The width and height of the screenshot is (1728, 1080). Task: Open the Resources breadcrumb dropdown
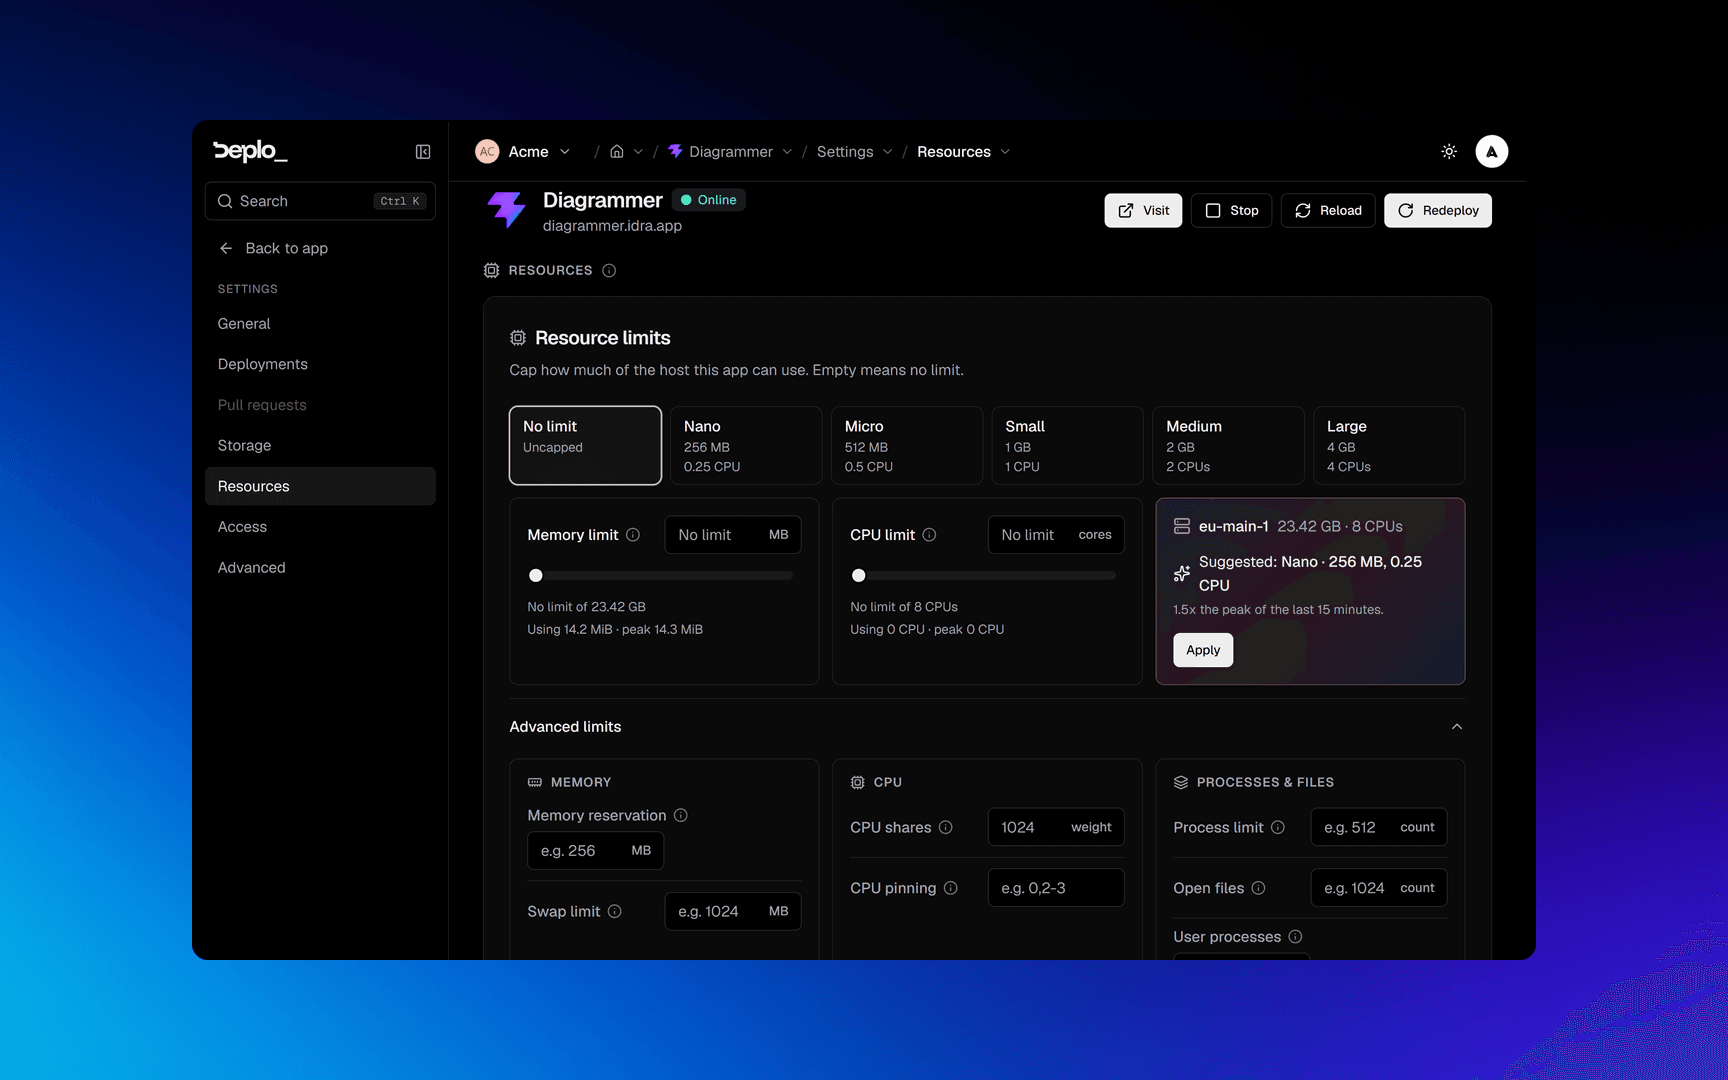(1005, 152)
